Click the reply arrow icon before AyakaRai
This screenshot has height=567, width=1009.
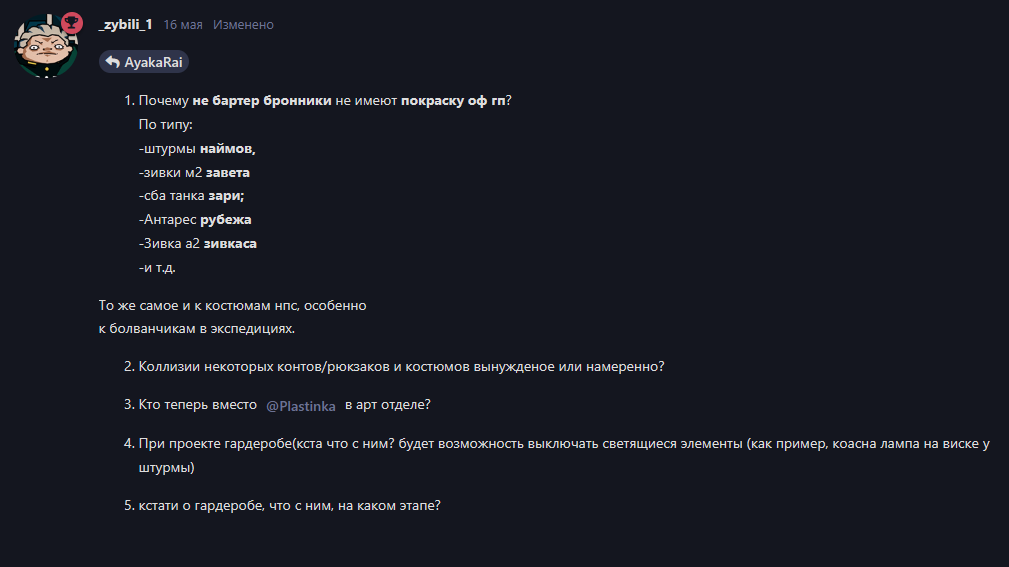coord(112,62)
